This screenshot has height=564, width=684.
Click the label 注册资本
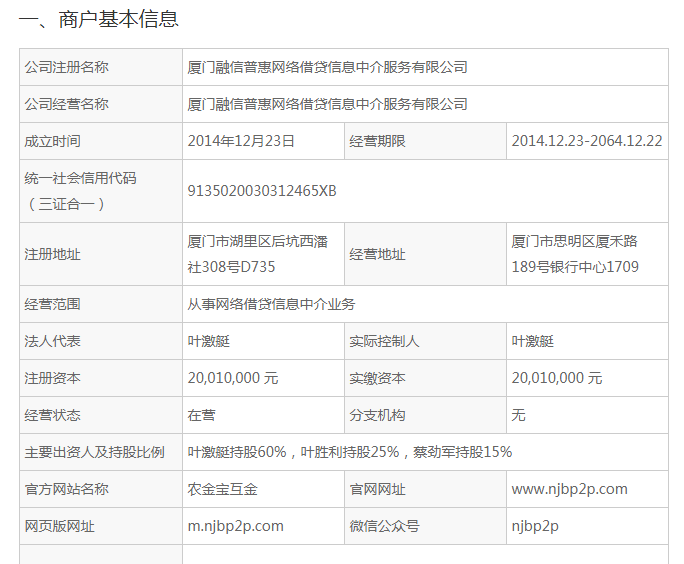tap(52, 378)
